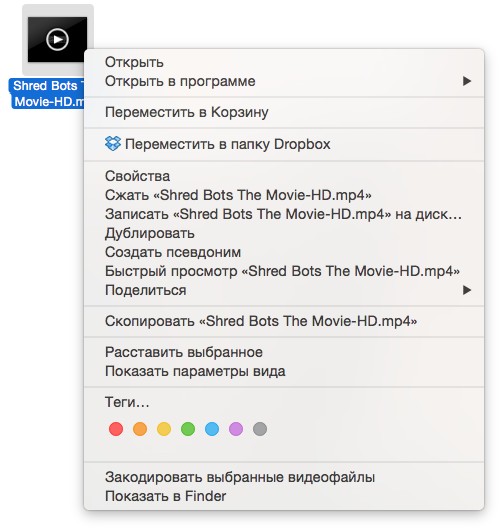Click the Shred Bots Movie-HD file name label
Viewport: 503px width, 529px height.
pos(47,93)
